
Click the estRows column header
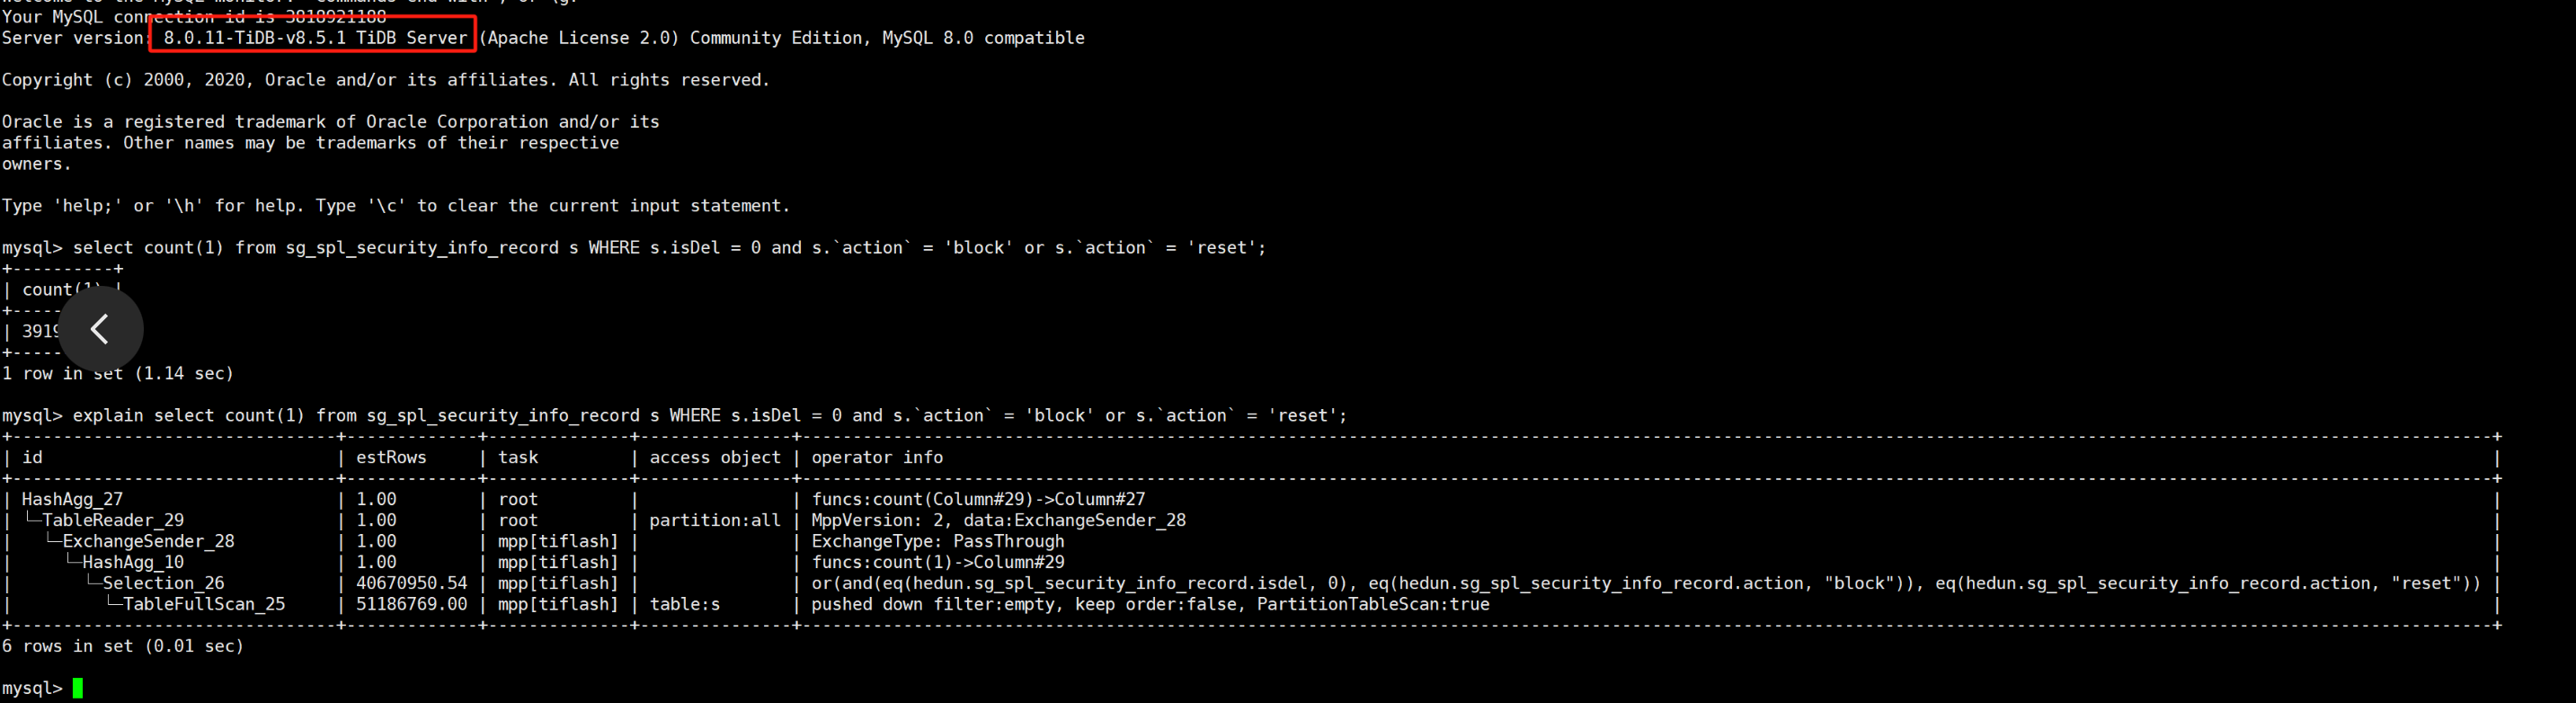tap(391, 457)
